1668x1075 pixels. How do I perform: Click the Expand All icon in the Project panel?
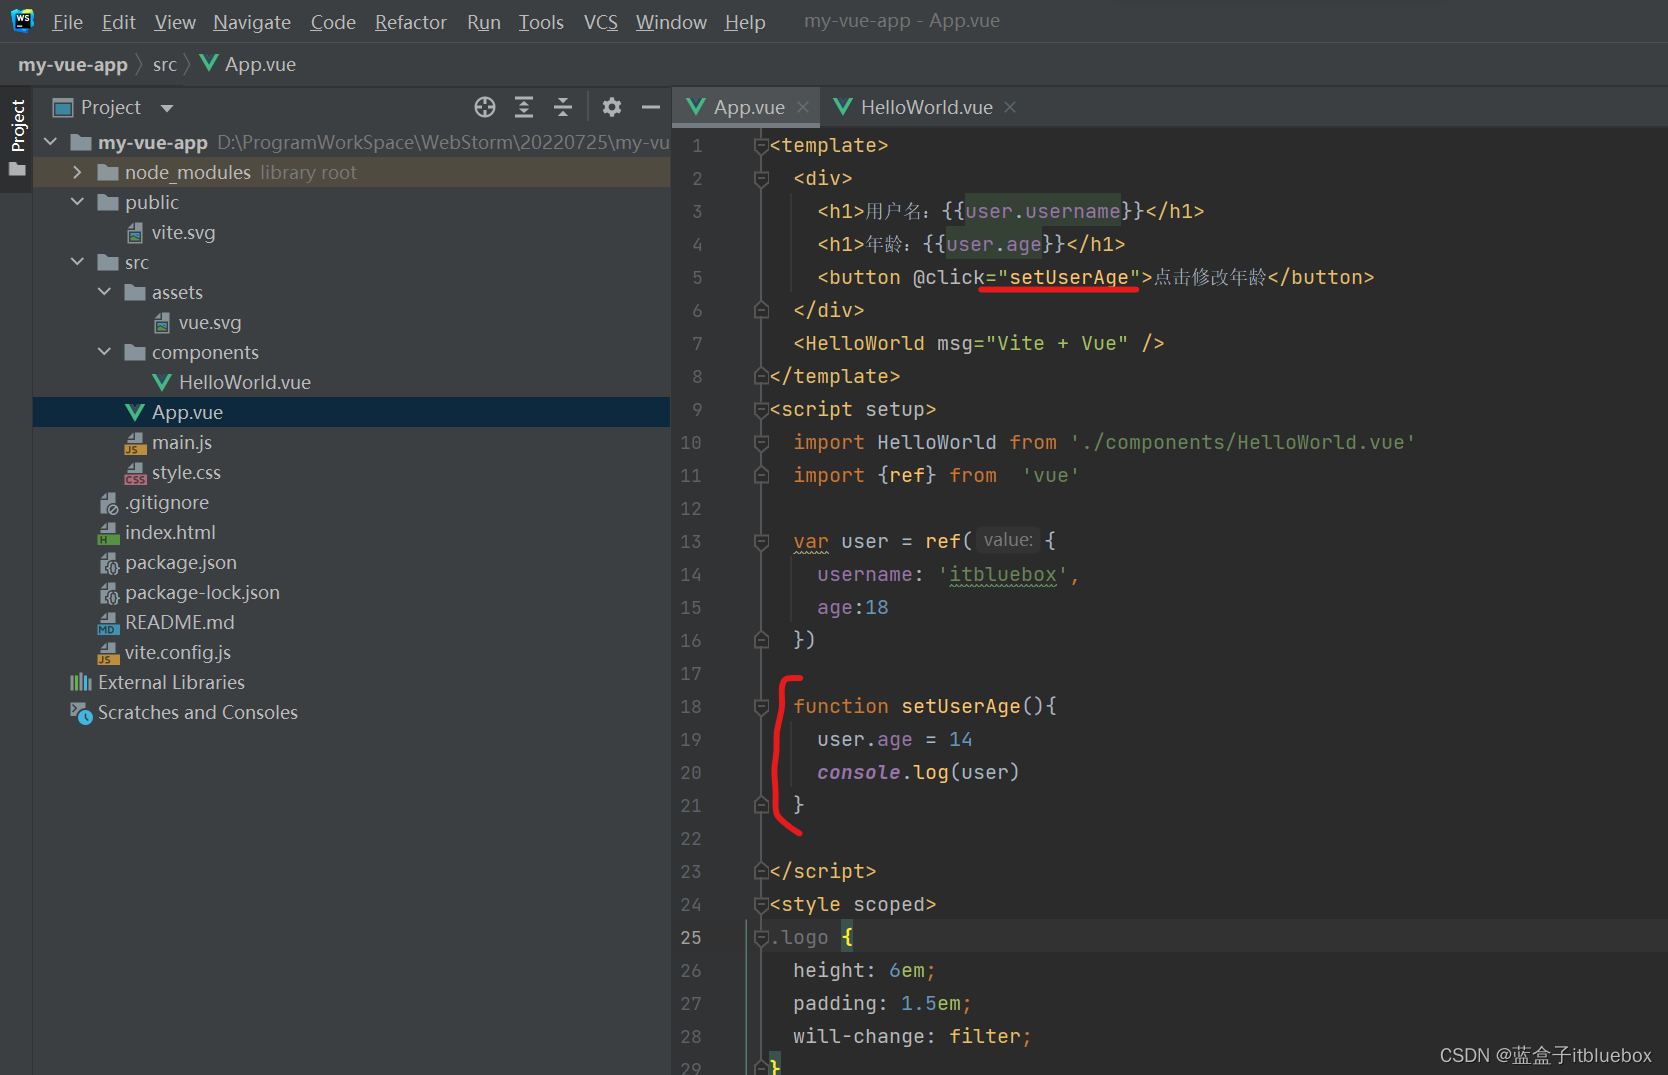point(524,107)
